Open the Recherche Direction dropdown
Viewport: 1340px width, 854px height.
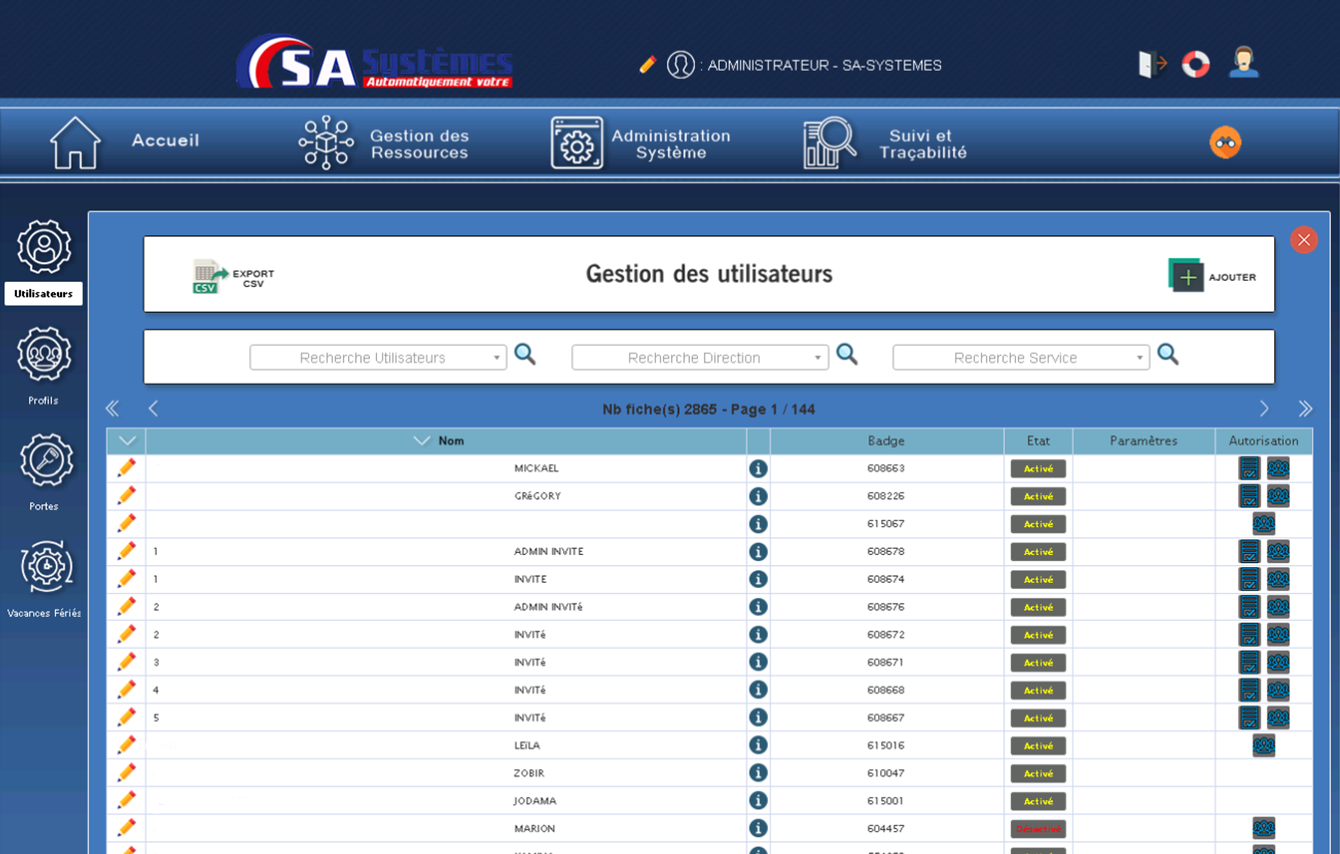click(818, 358)
